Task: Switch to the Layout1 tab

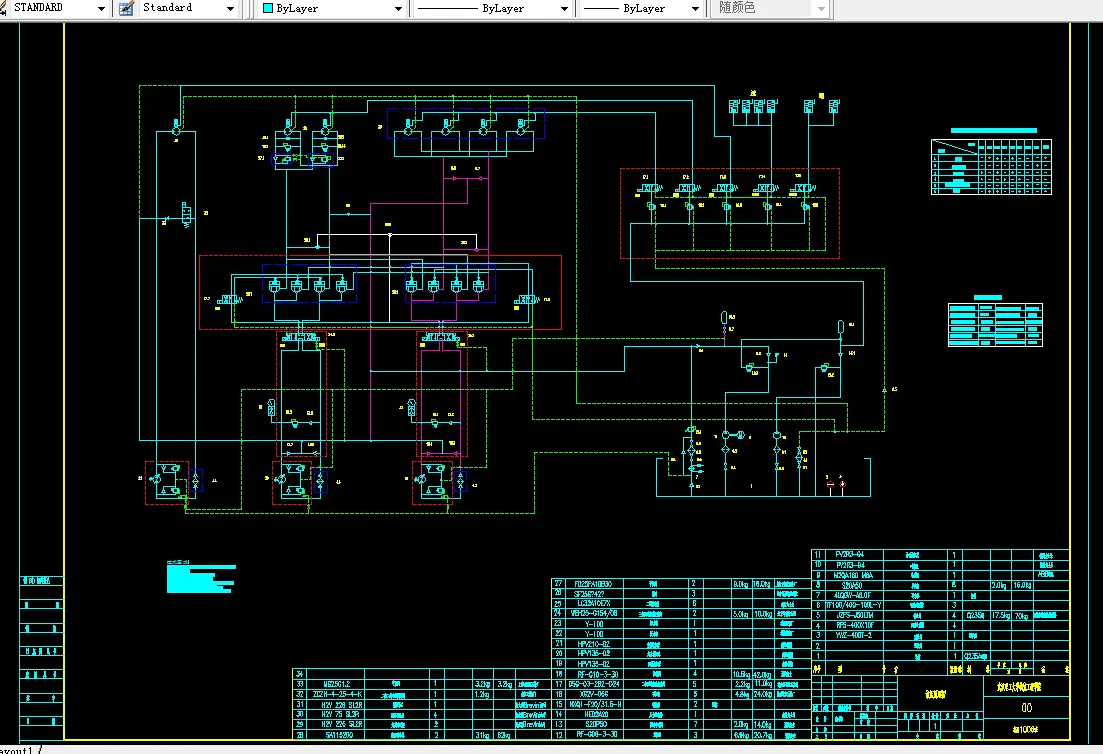Action: (x=17, y=750)
